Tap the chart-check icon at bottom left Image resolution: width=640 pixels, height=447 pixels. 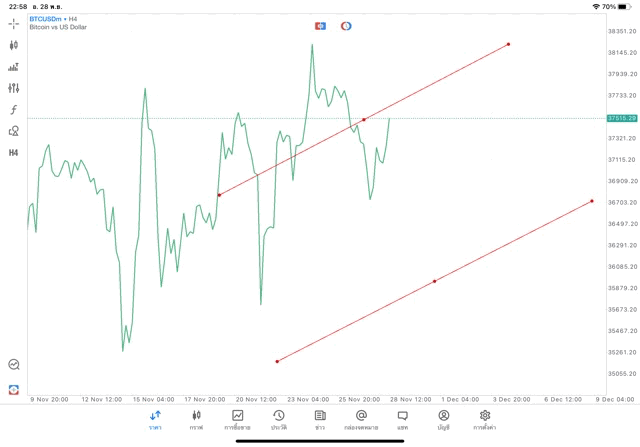[14, 365]
